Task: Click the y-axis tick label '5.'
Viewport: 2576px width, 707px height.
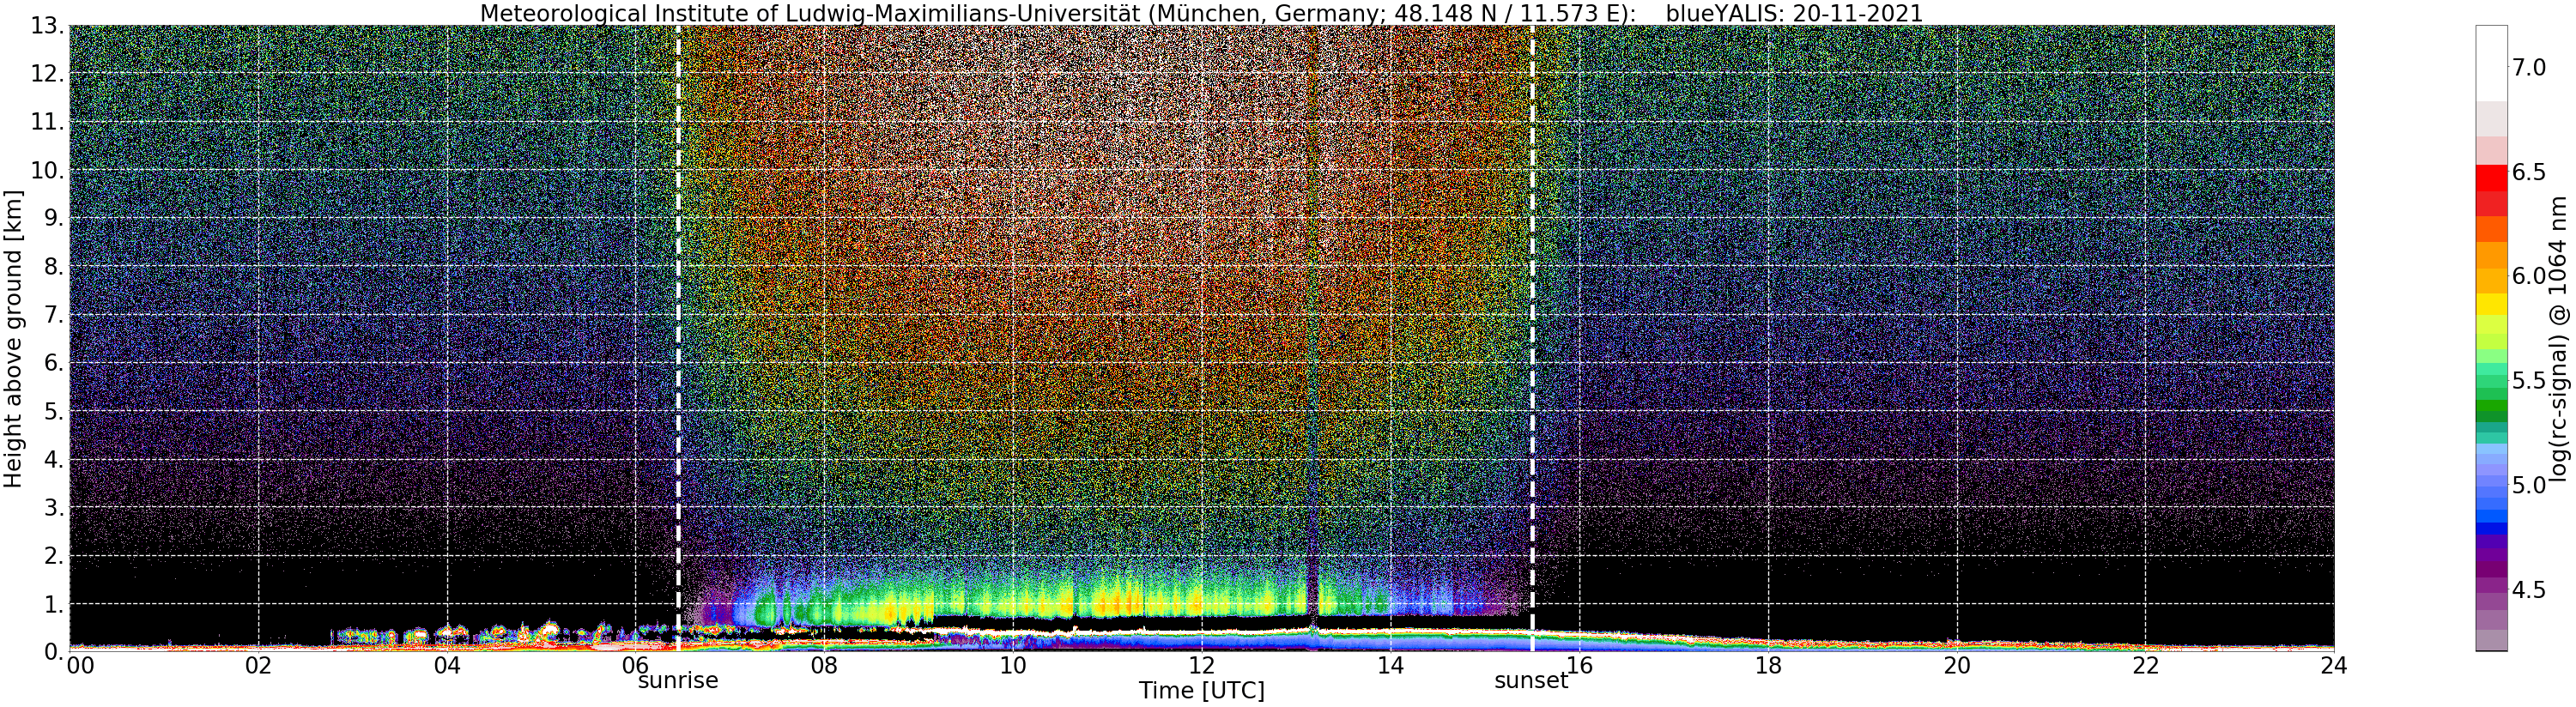Action: point(54,411)
